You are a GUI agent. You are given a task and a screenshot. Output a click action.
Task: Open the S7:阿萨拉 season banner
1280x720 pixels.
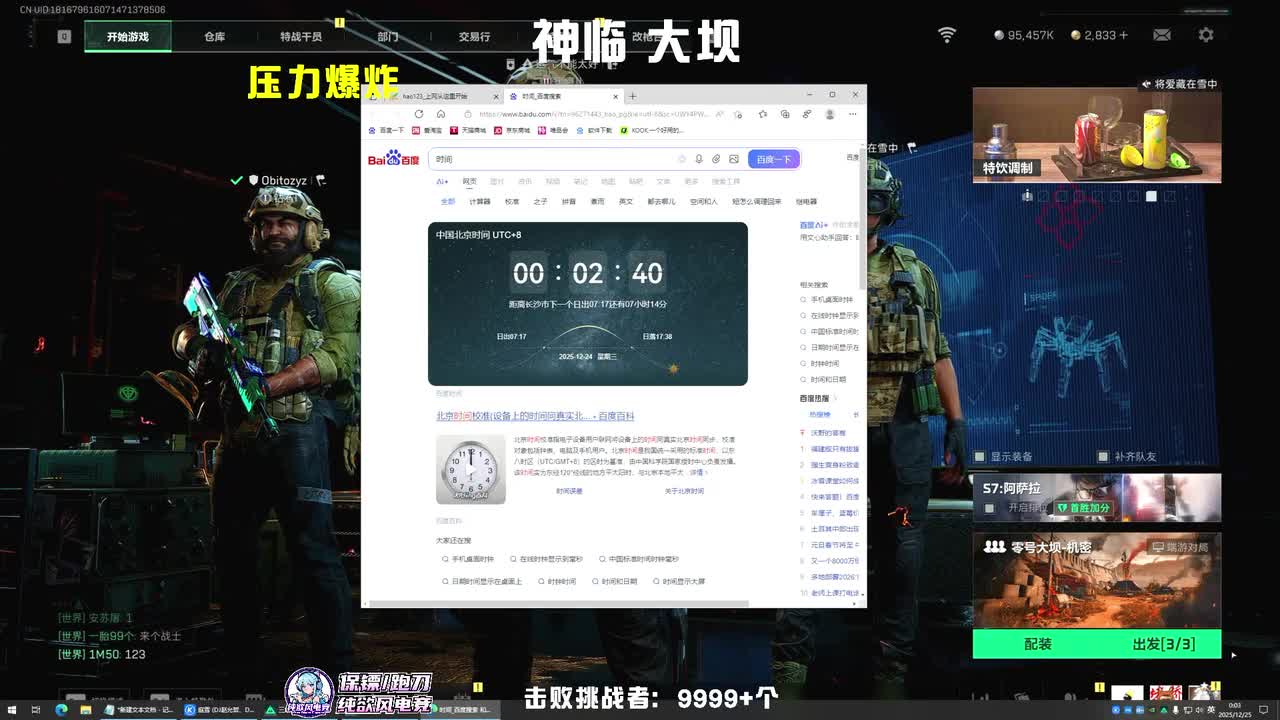pos(1097,498)
